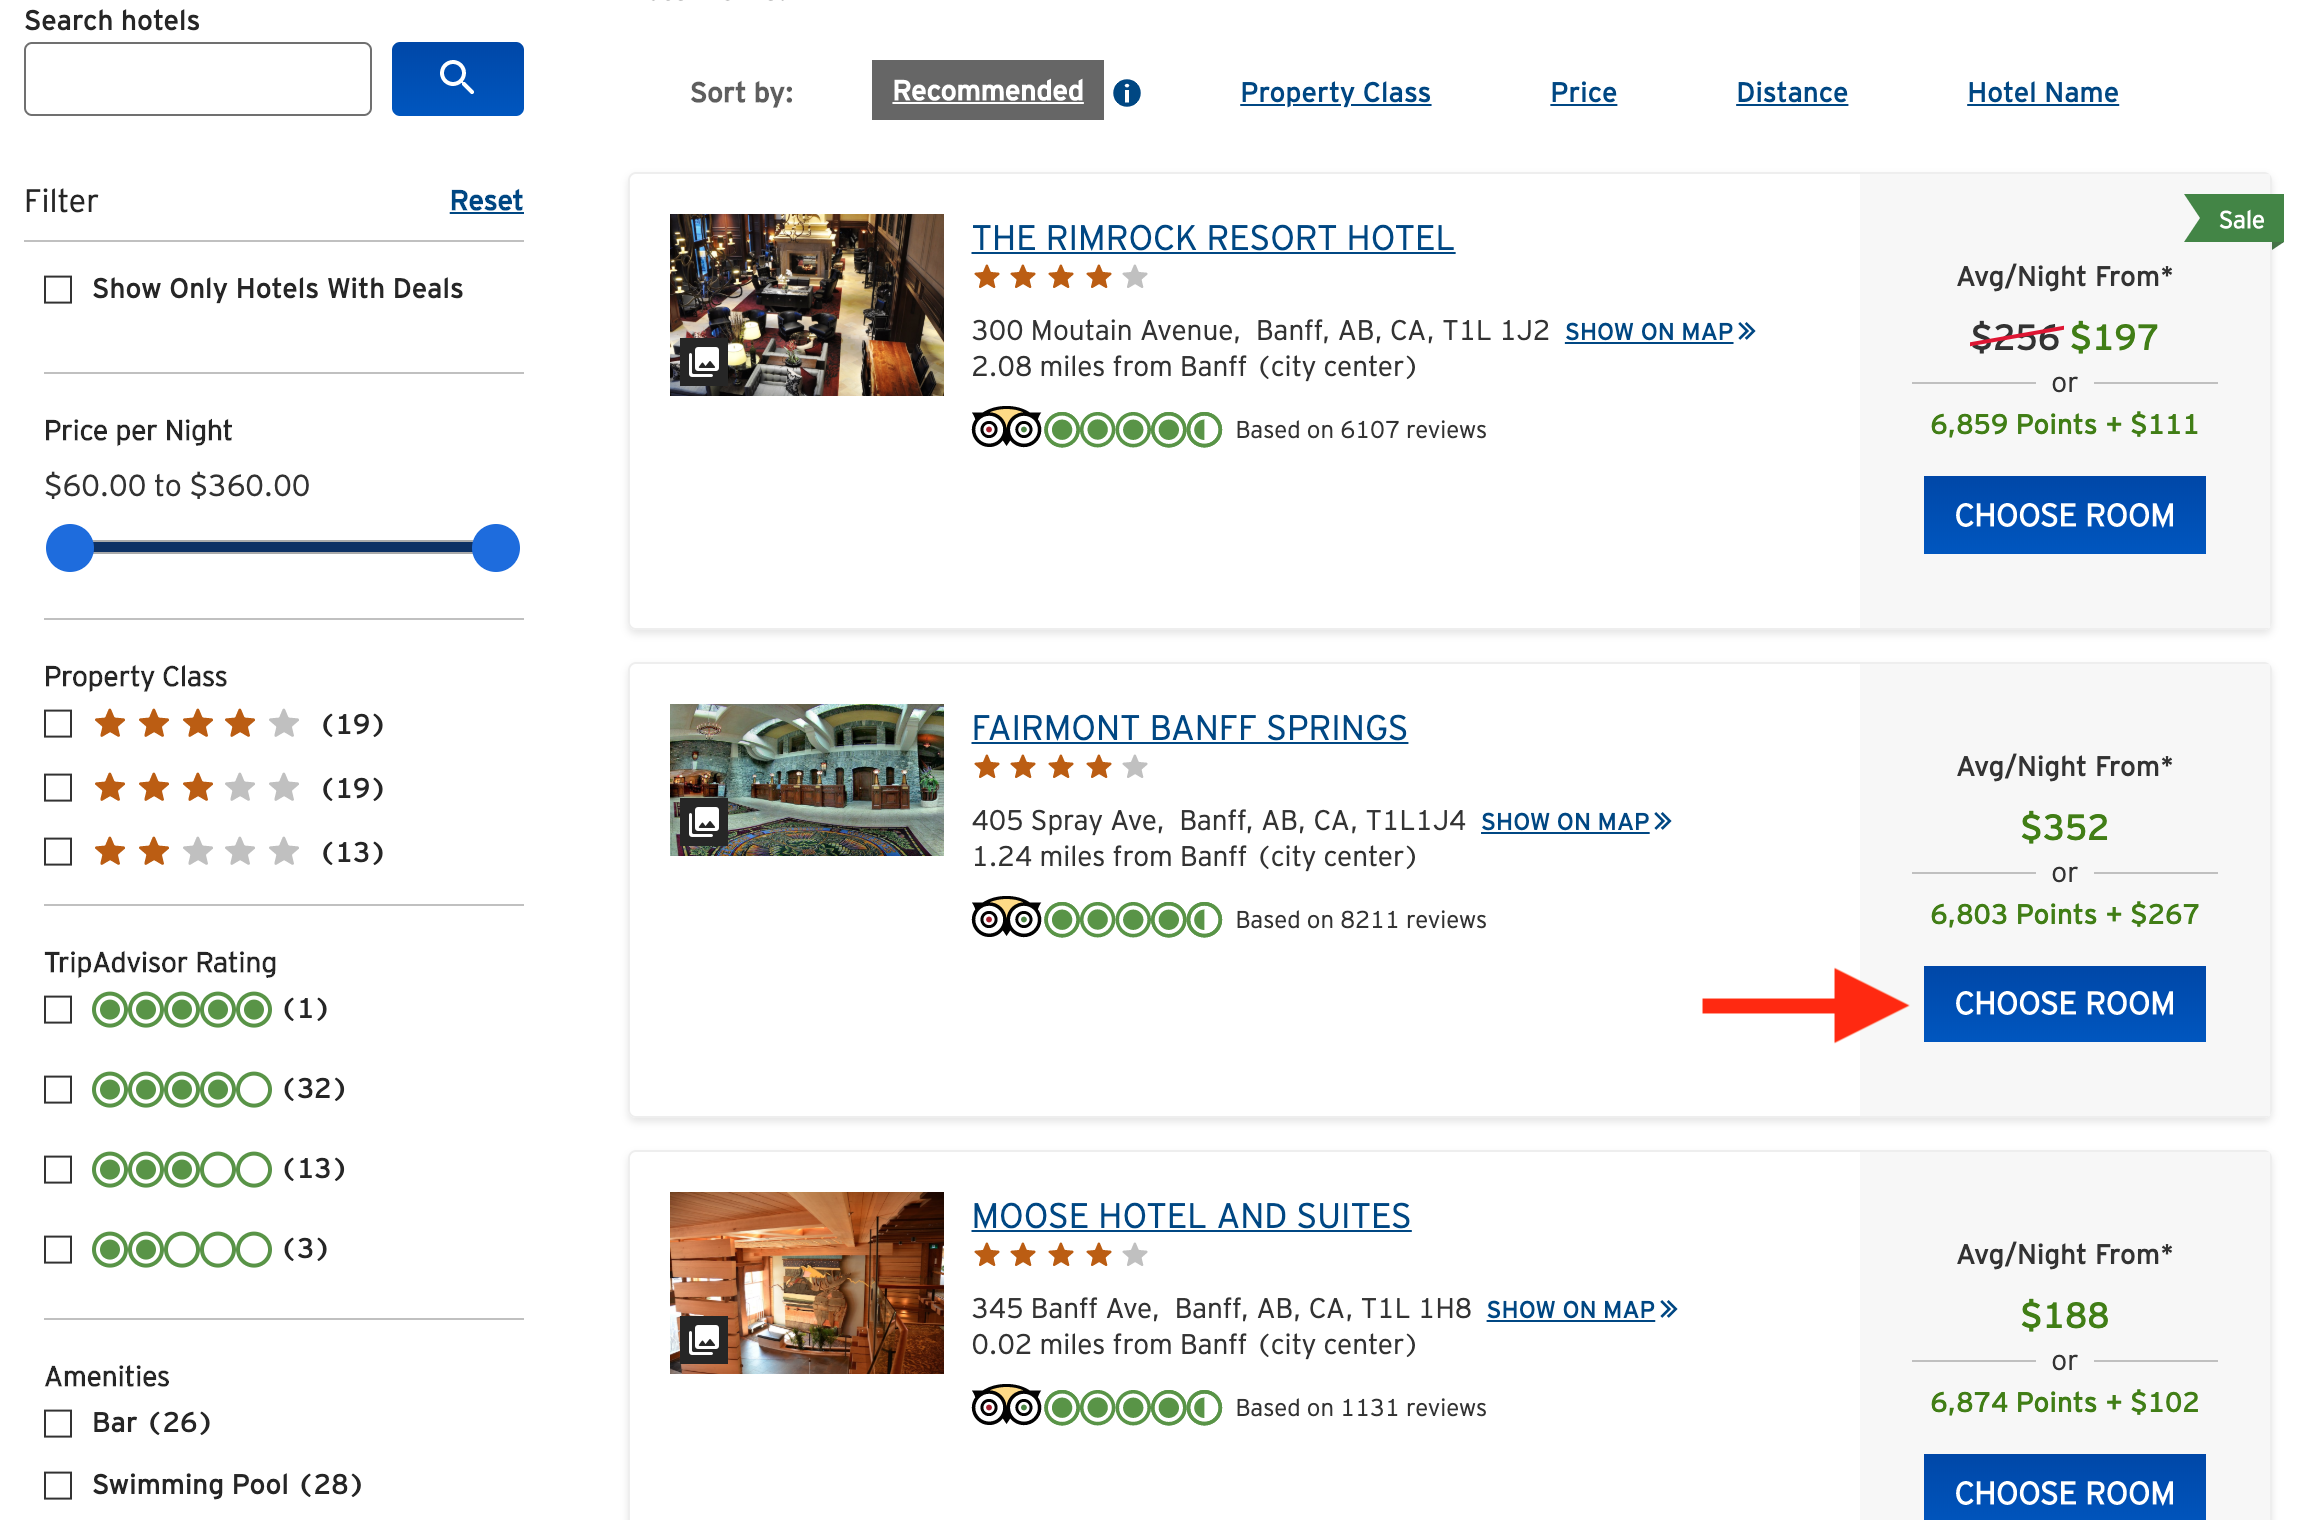The width and height of the screenshot is (2302, 1520).
Task: Show Fairmont Banff Springs on map
Action: coord(1576,821)
